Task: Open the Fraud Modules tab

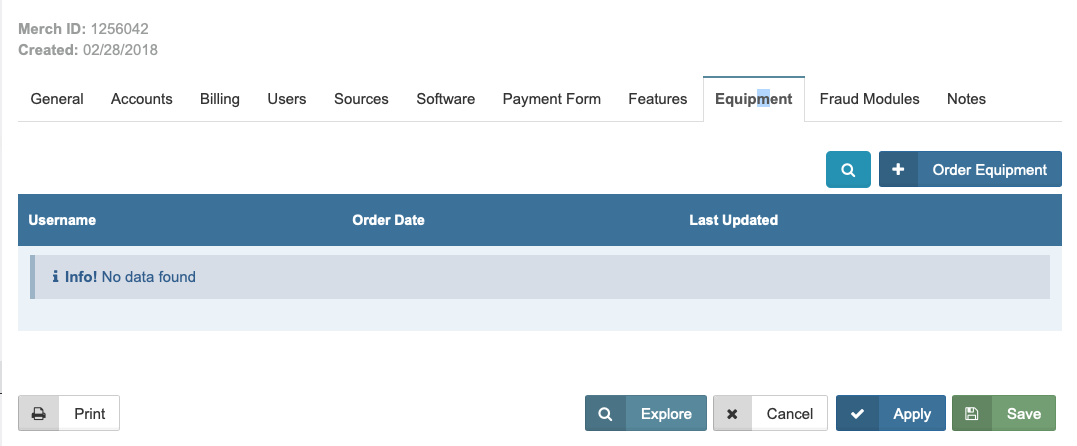Action: [x=869, y=99]
